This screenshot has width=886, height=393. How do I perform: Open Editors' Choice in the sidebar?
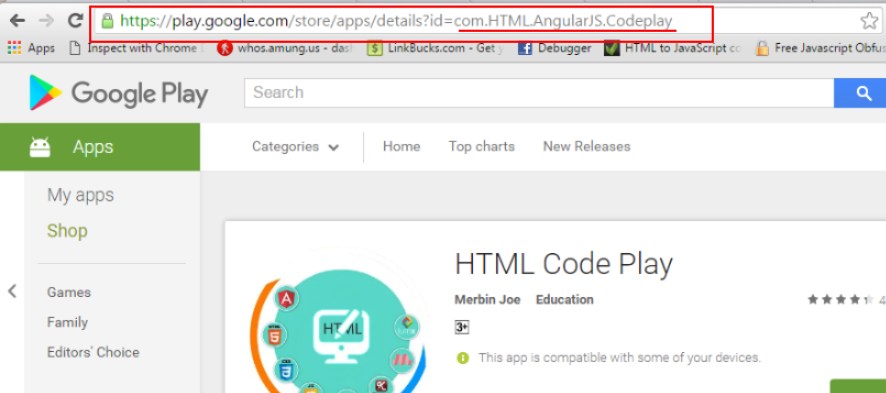coord(93,352)
